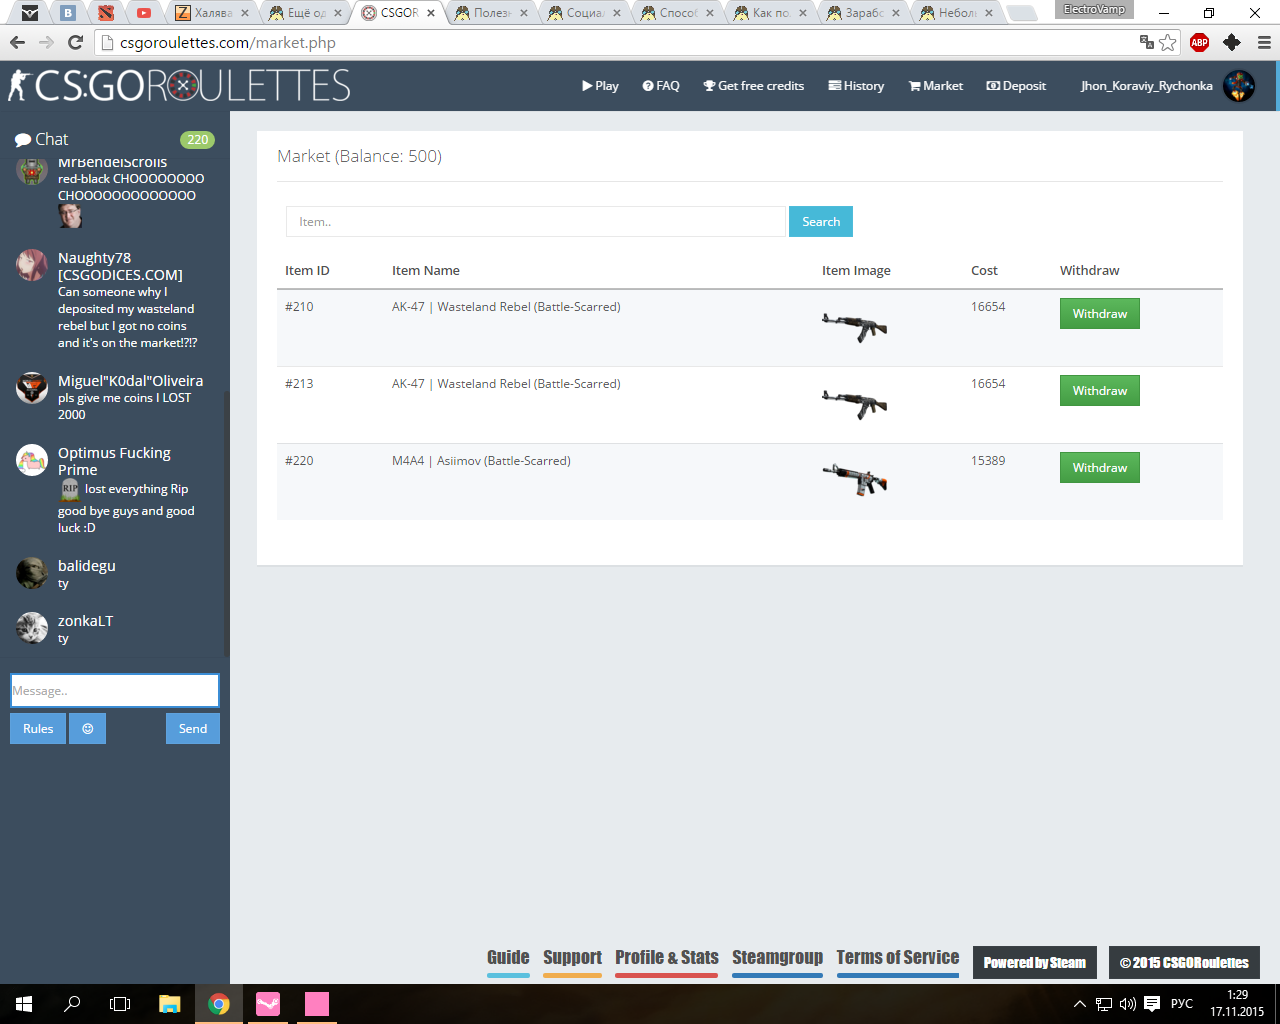
Task: Open the pinned VK tab
Action: (68, 13)
